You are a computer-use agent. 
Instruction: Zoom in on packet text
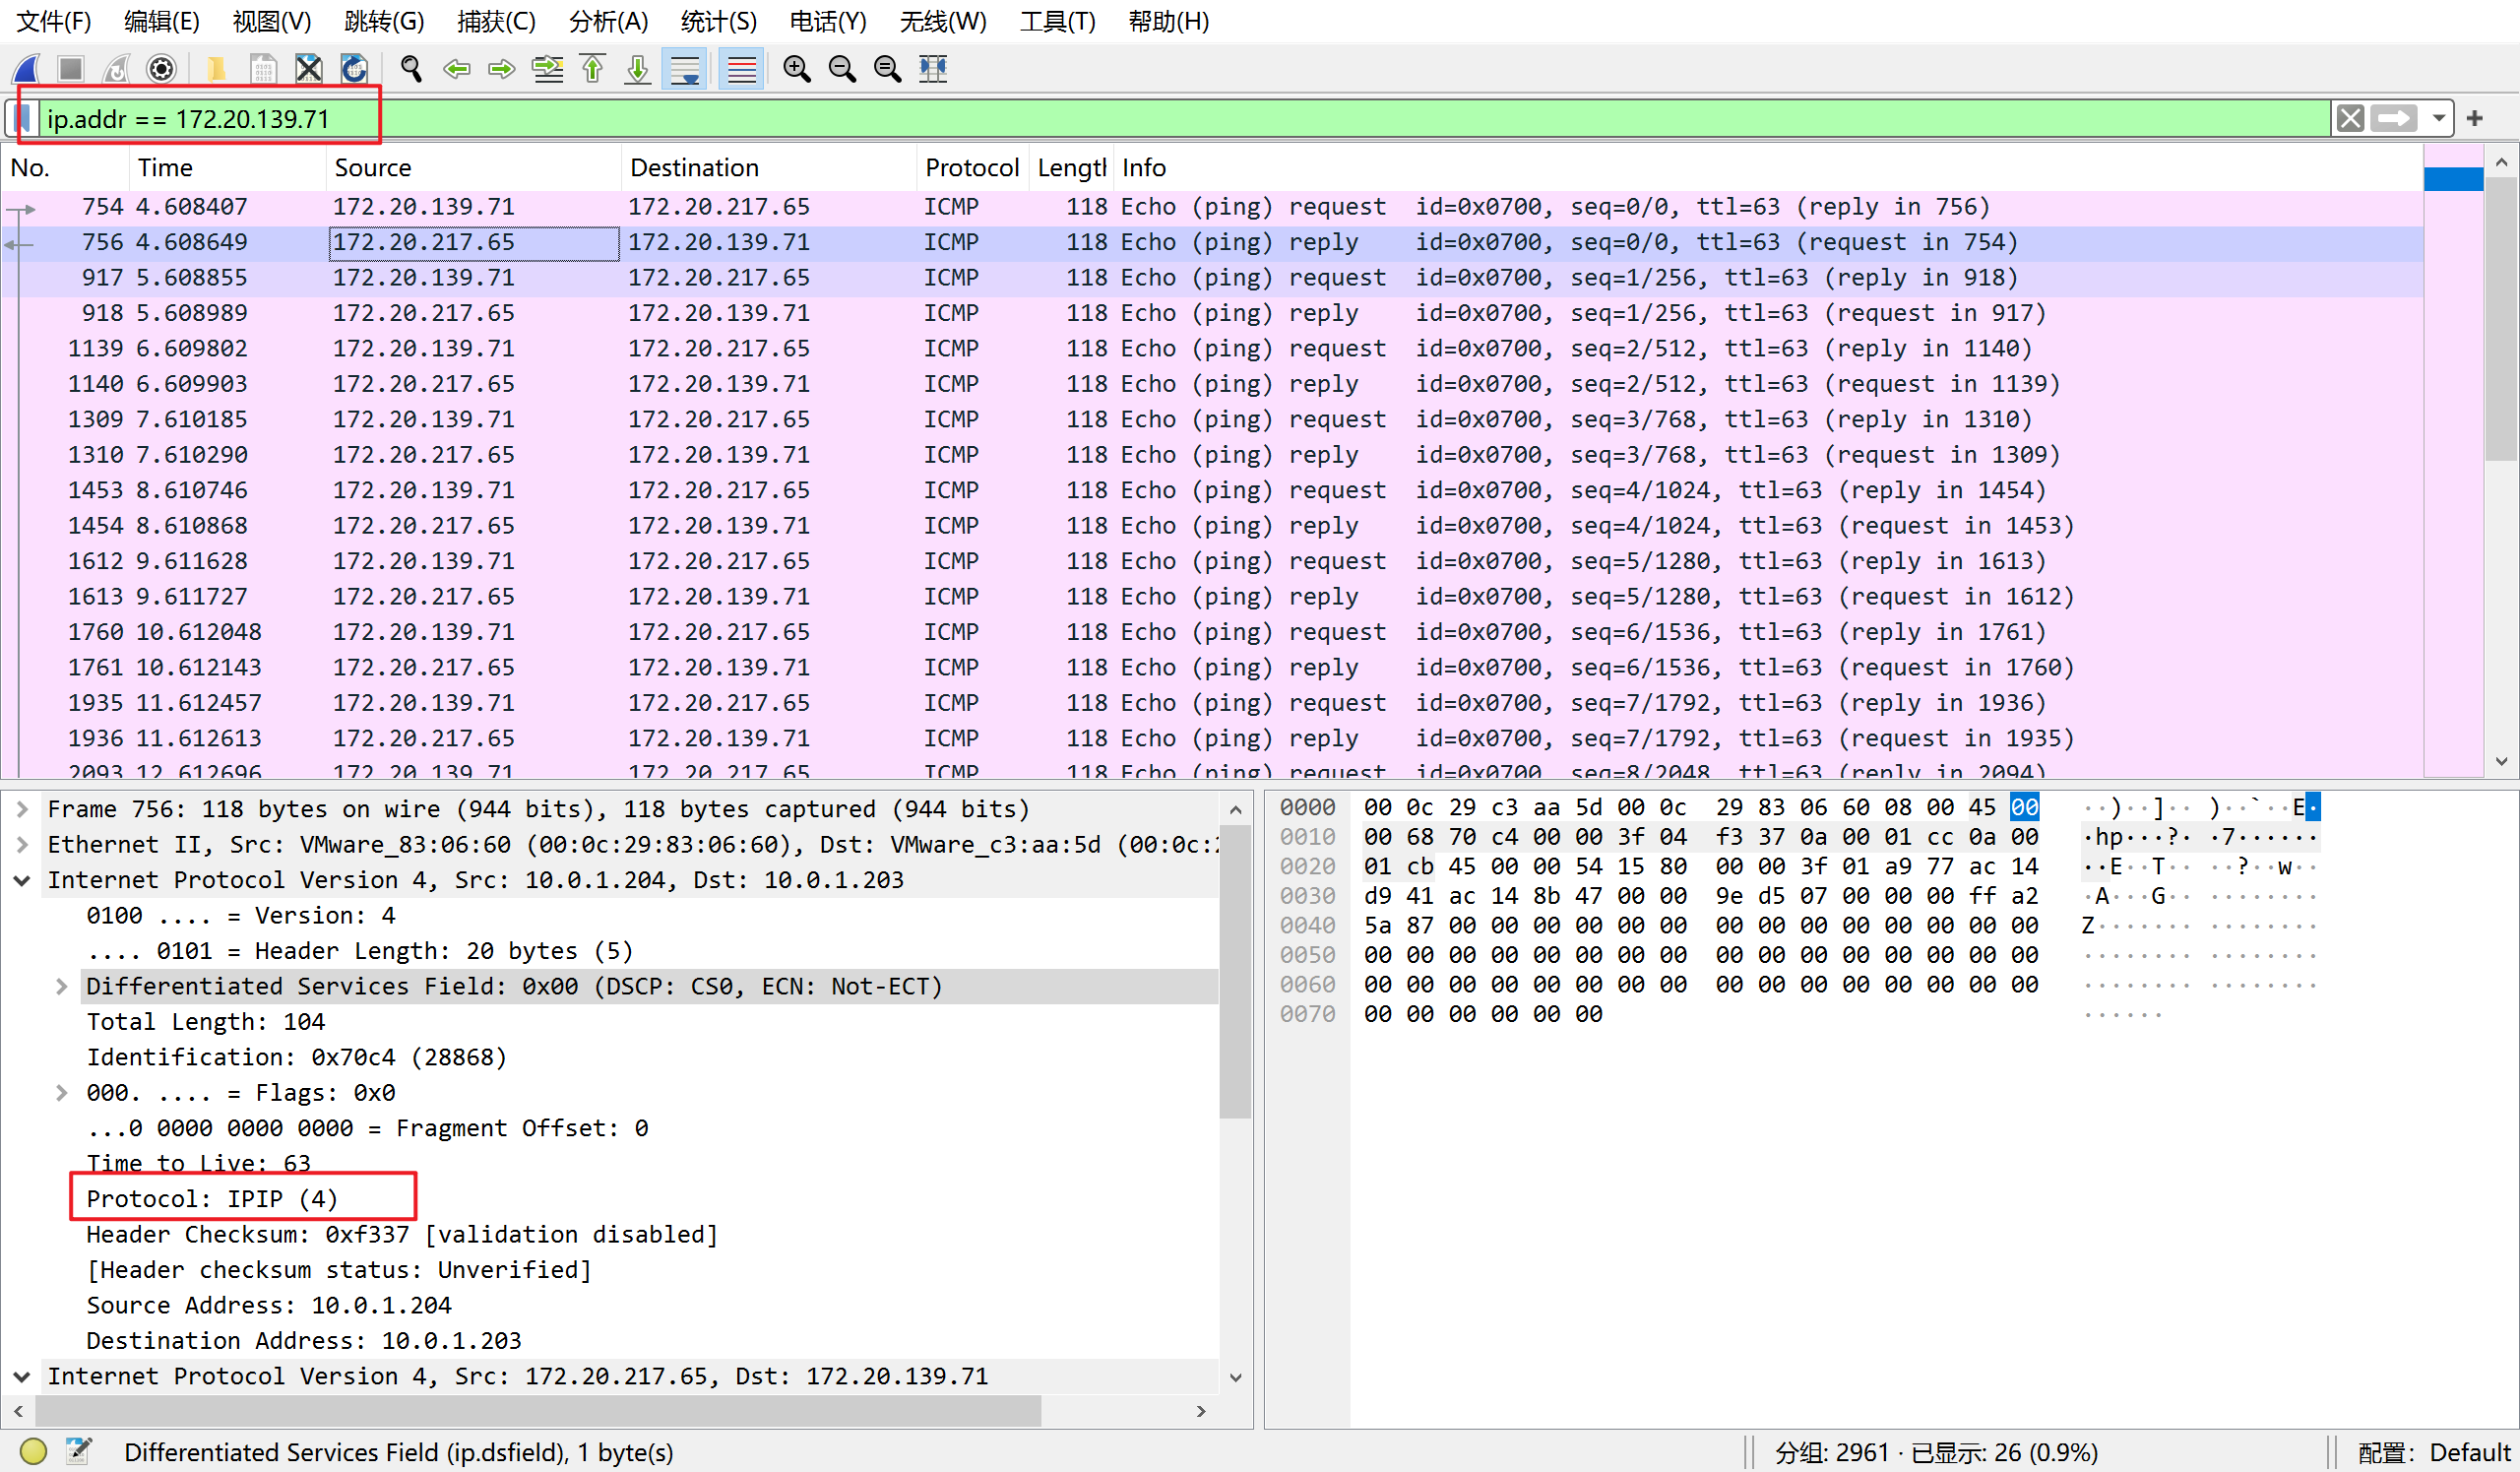[x=797, y=68]
